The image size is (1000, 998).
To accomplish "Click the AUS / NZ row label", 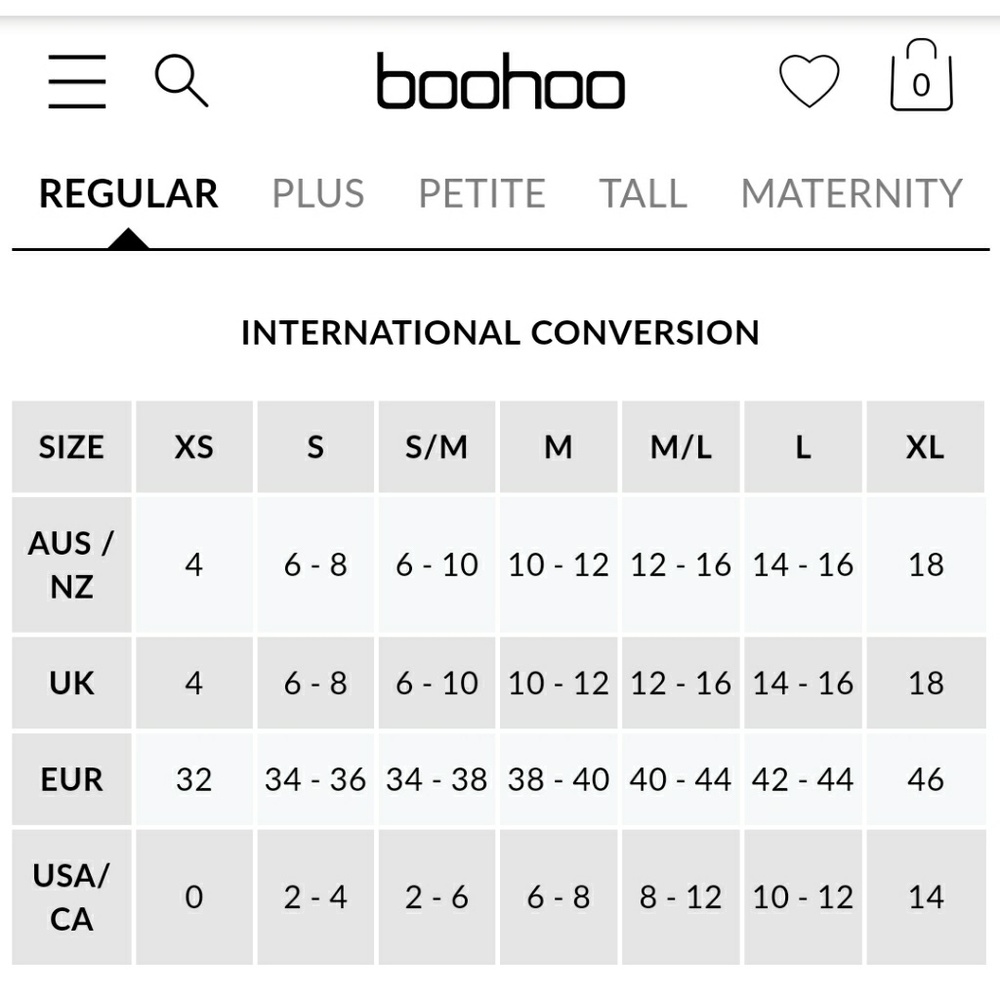I will (71, 565).
